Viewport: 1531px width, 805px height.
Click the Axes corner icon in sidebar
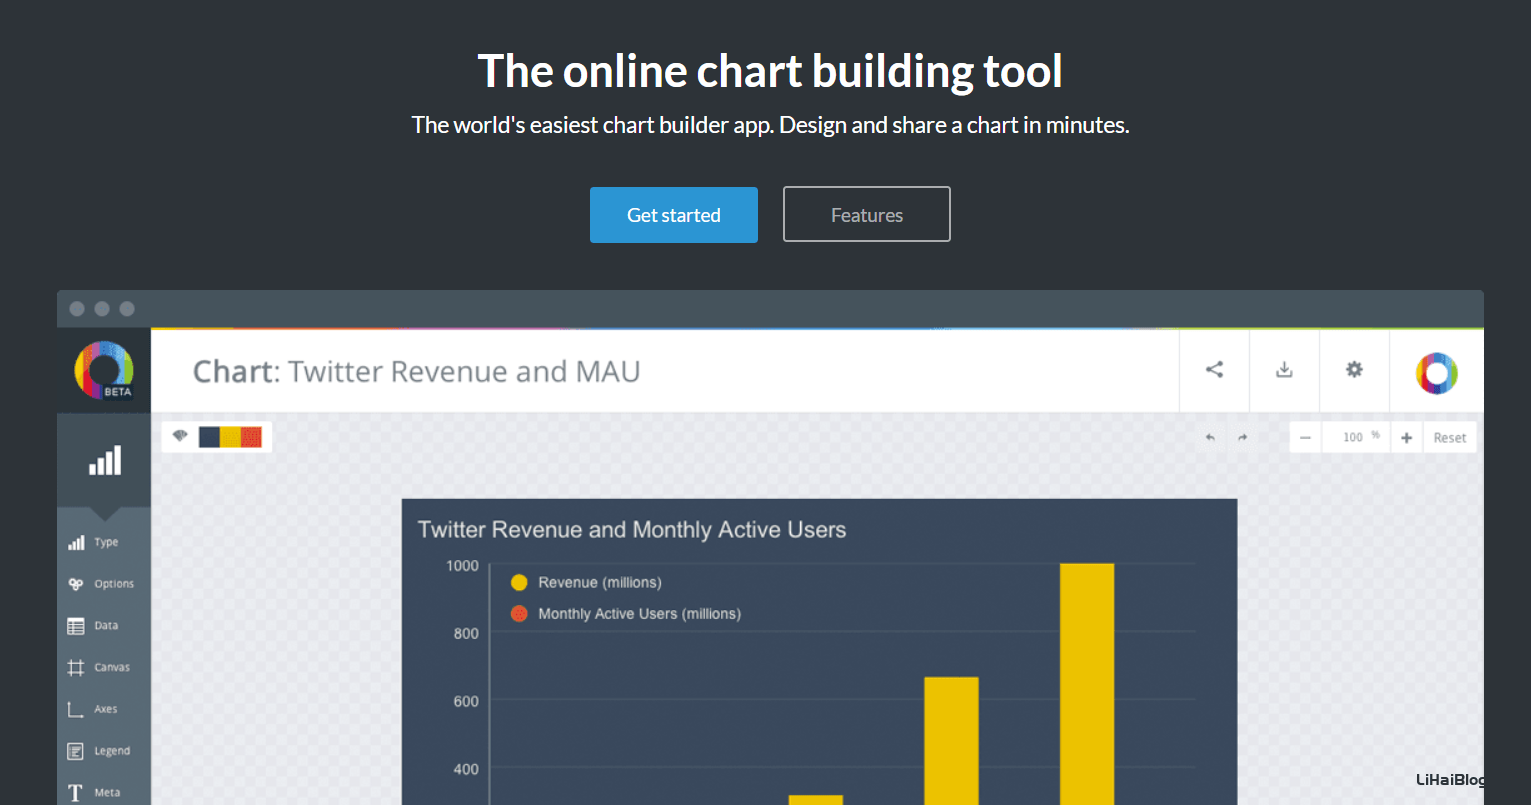click(x=76, y=709)
